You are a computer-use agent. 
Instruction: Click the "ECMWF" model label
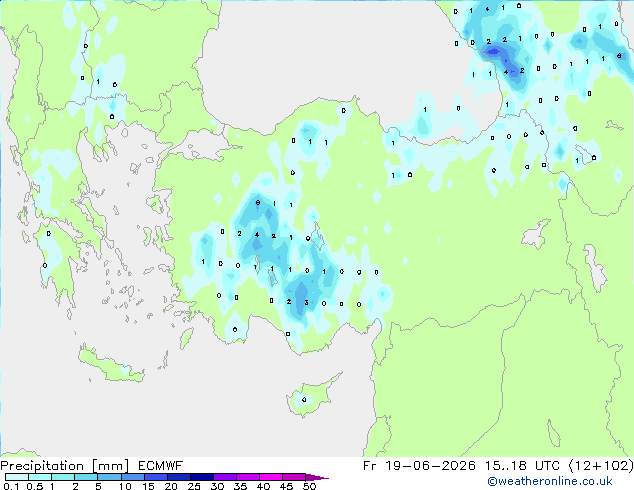[x=161, y=466]
